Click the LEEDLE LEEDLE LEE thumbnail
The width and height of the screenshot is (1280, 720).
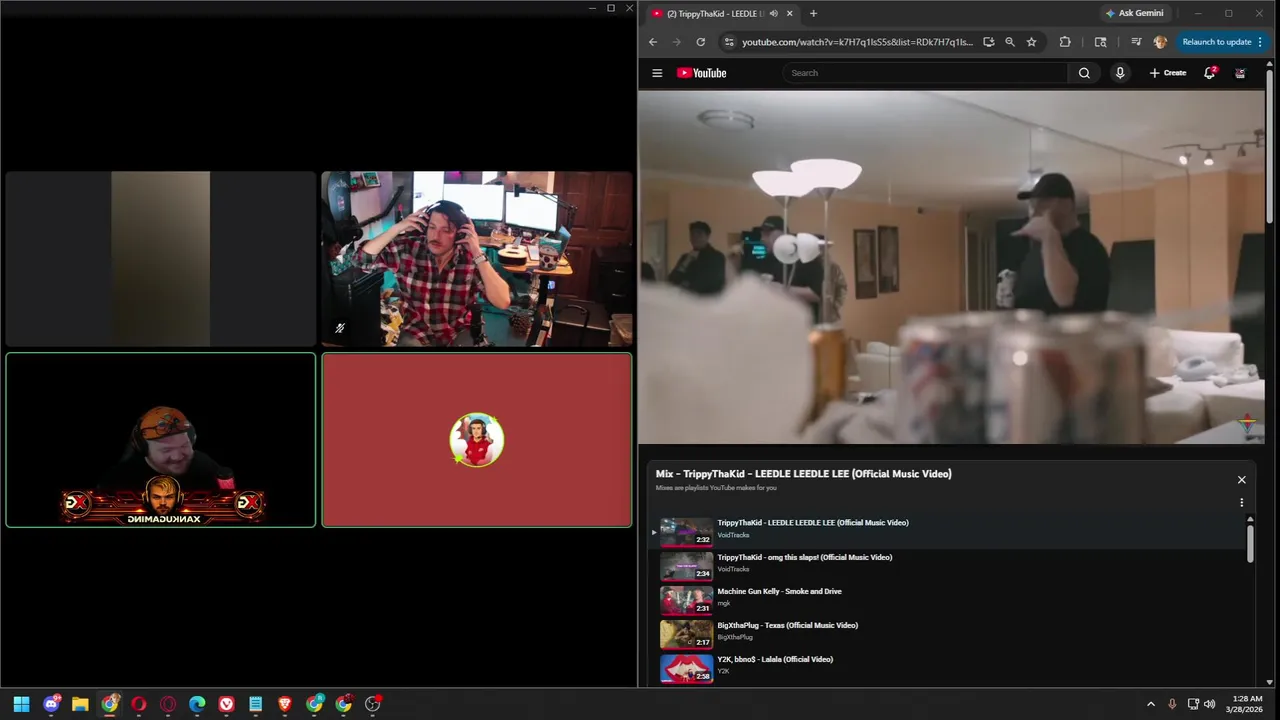point(686,532)
